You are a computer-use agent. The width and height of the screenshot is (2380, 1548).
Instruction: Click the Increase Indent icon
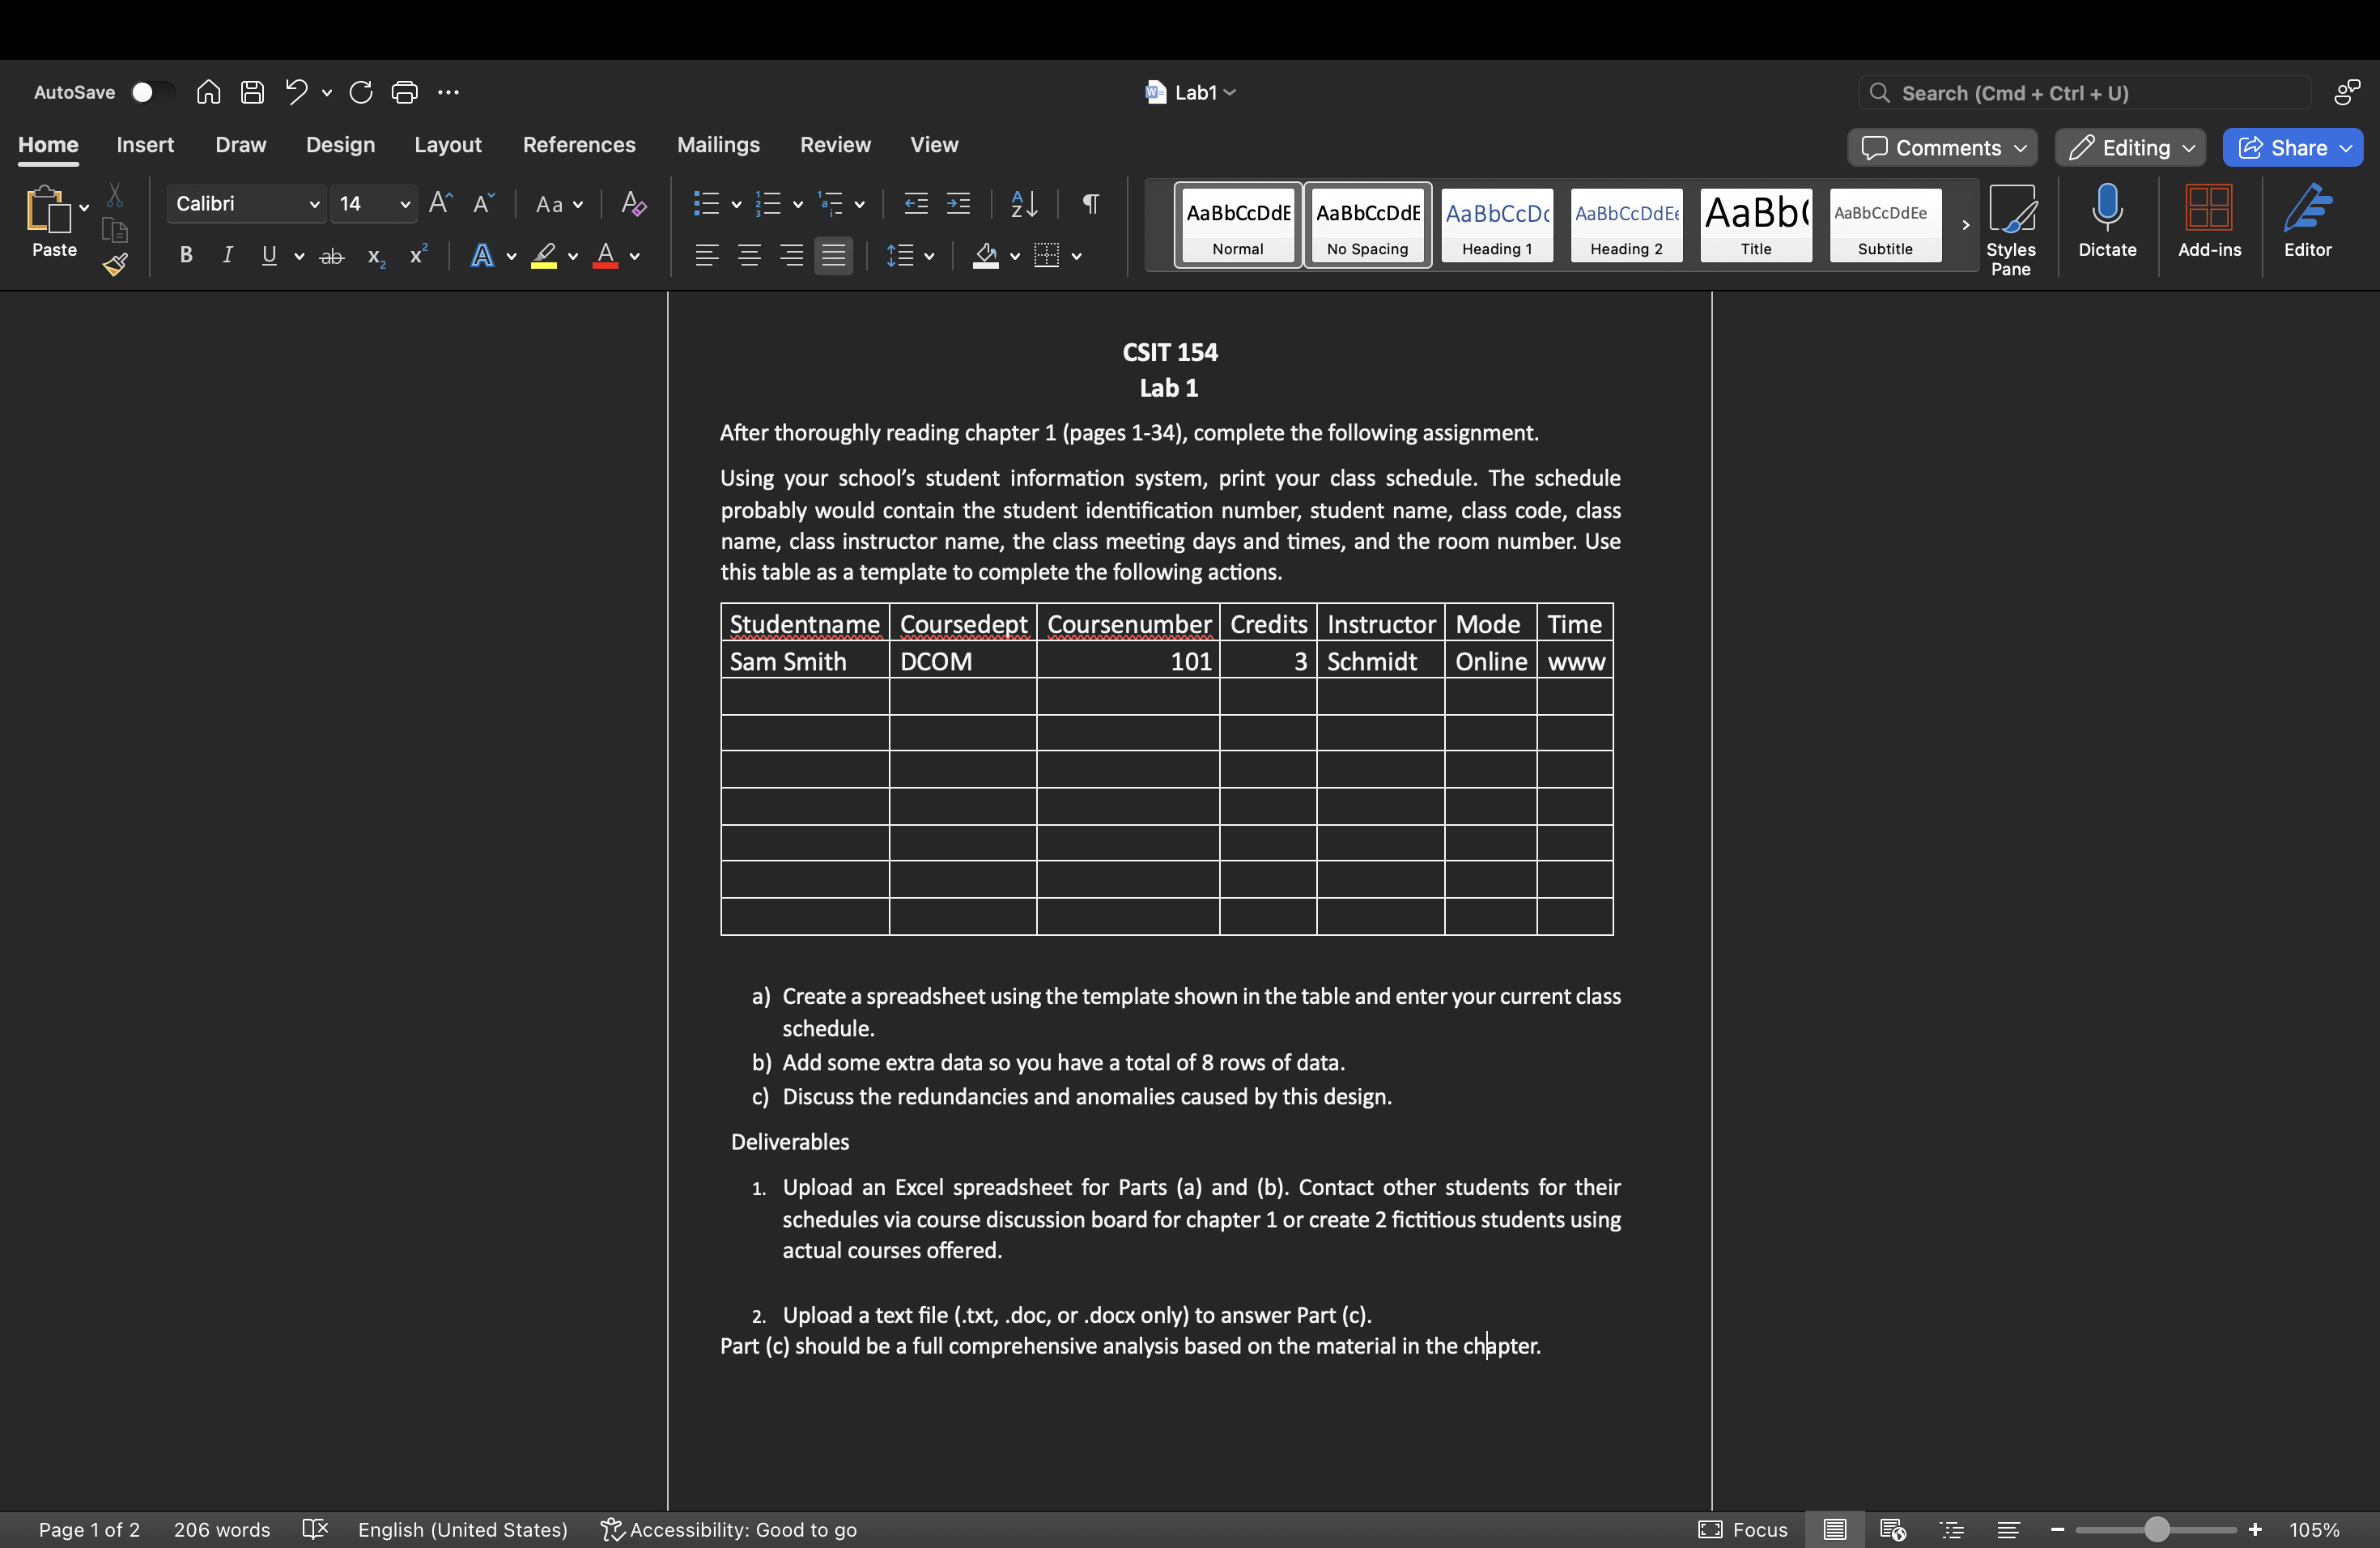click(958, 204)
